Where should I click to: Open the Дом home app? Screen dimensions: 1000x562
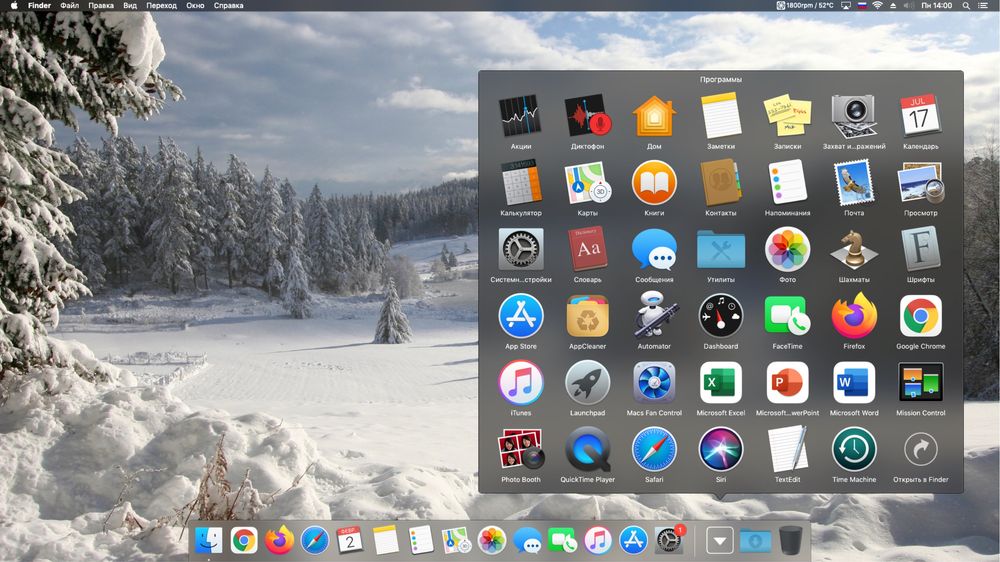pos(654,116)
